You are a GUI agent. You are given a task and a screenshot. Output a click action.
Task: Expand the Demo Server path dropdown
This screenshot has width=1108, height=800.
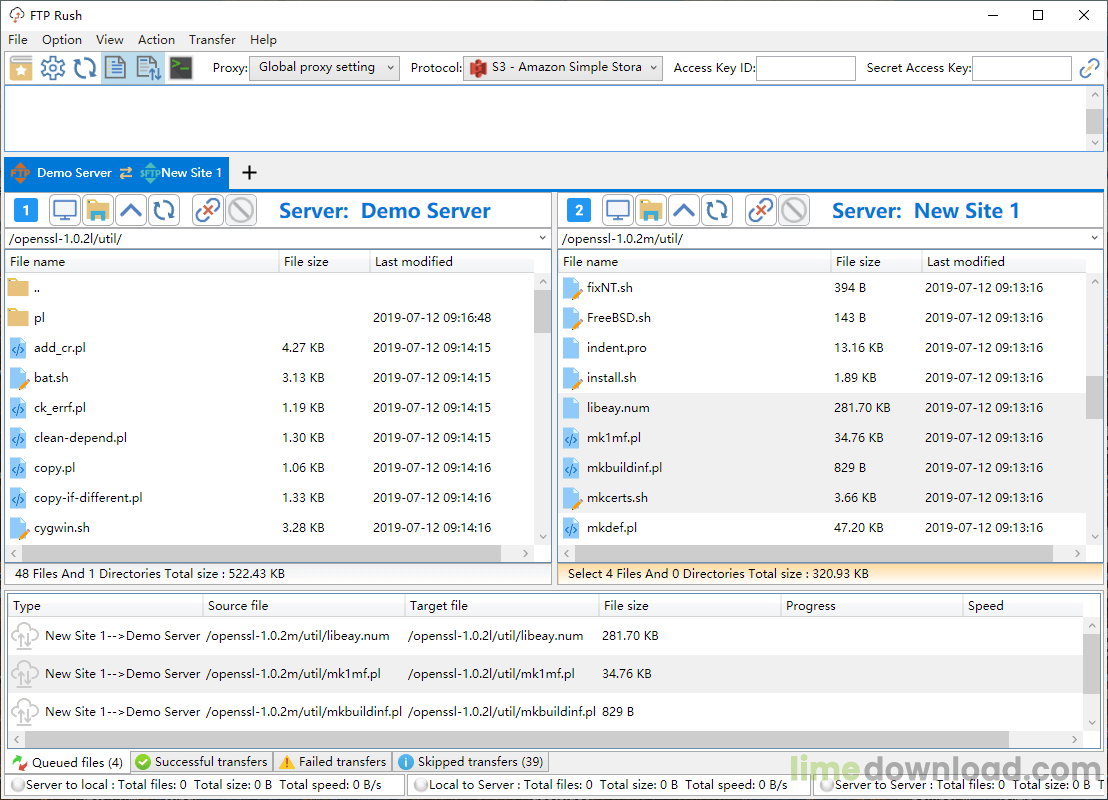[543, 239]
